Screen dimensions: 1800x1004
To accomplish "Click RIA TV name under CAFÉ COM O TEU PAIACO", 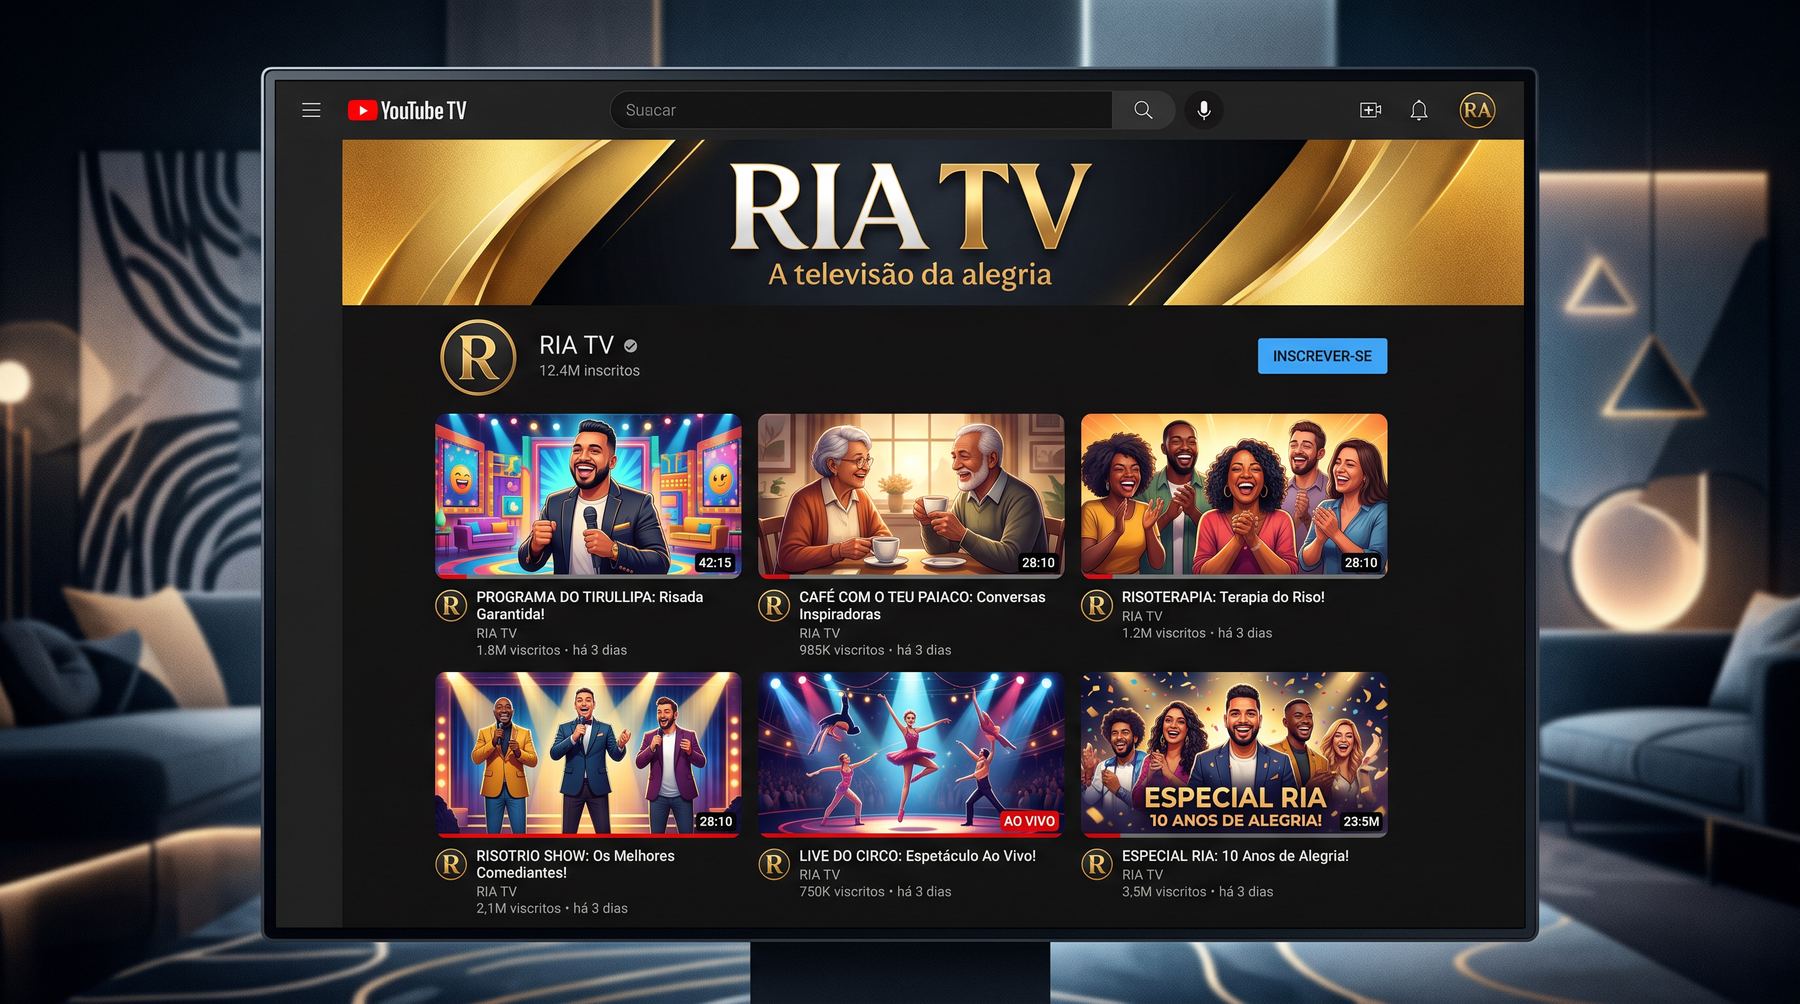I will click(819, 633).
